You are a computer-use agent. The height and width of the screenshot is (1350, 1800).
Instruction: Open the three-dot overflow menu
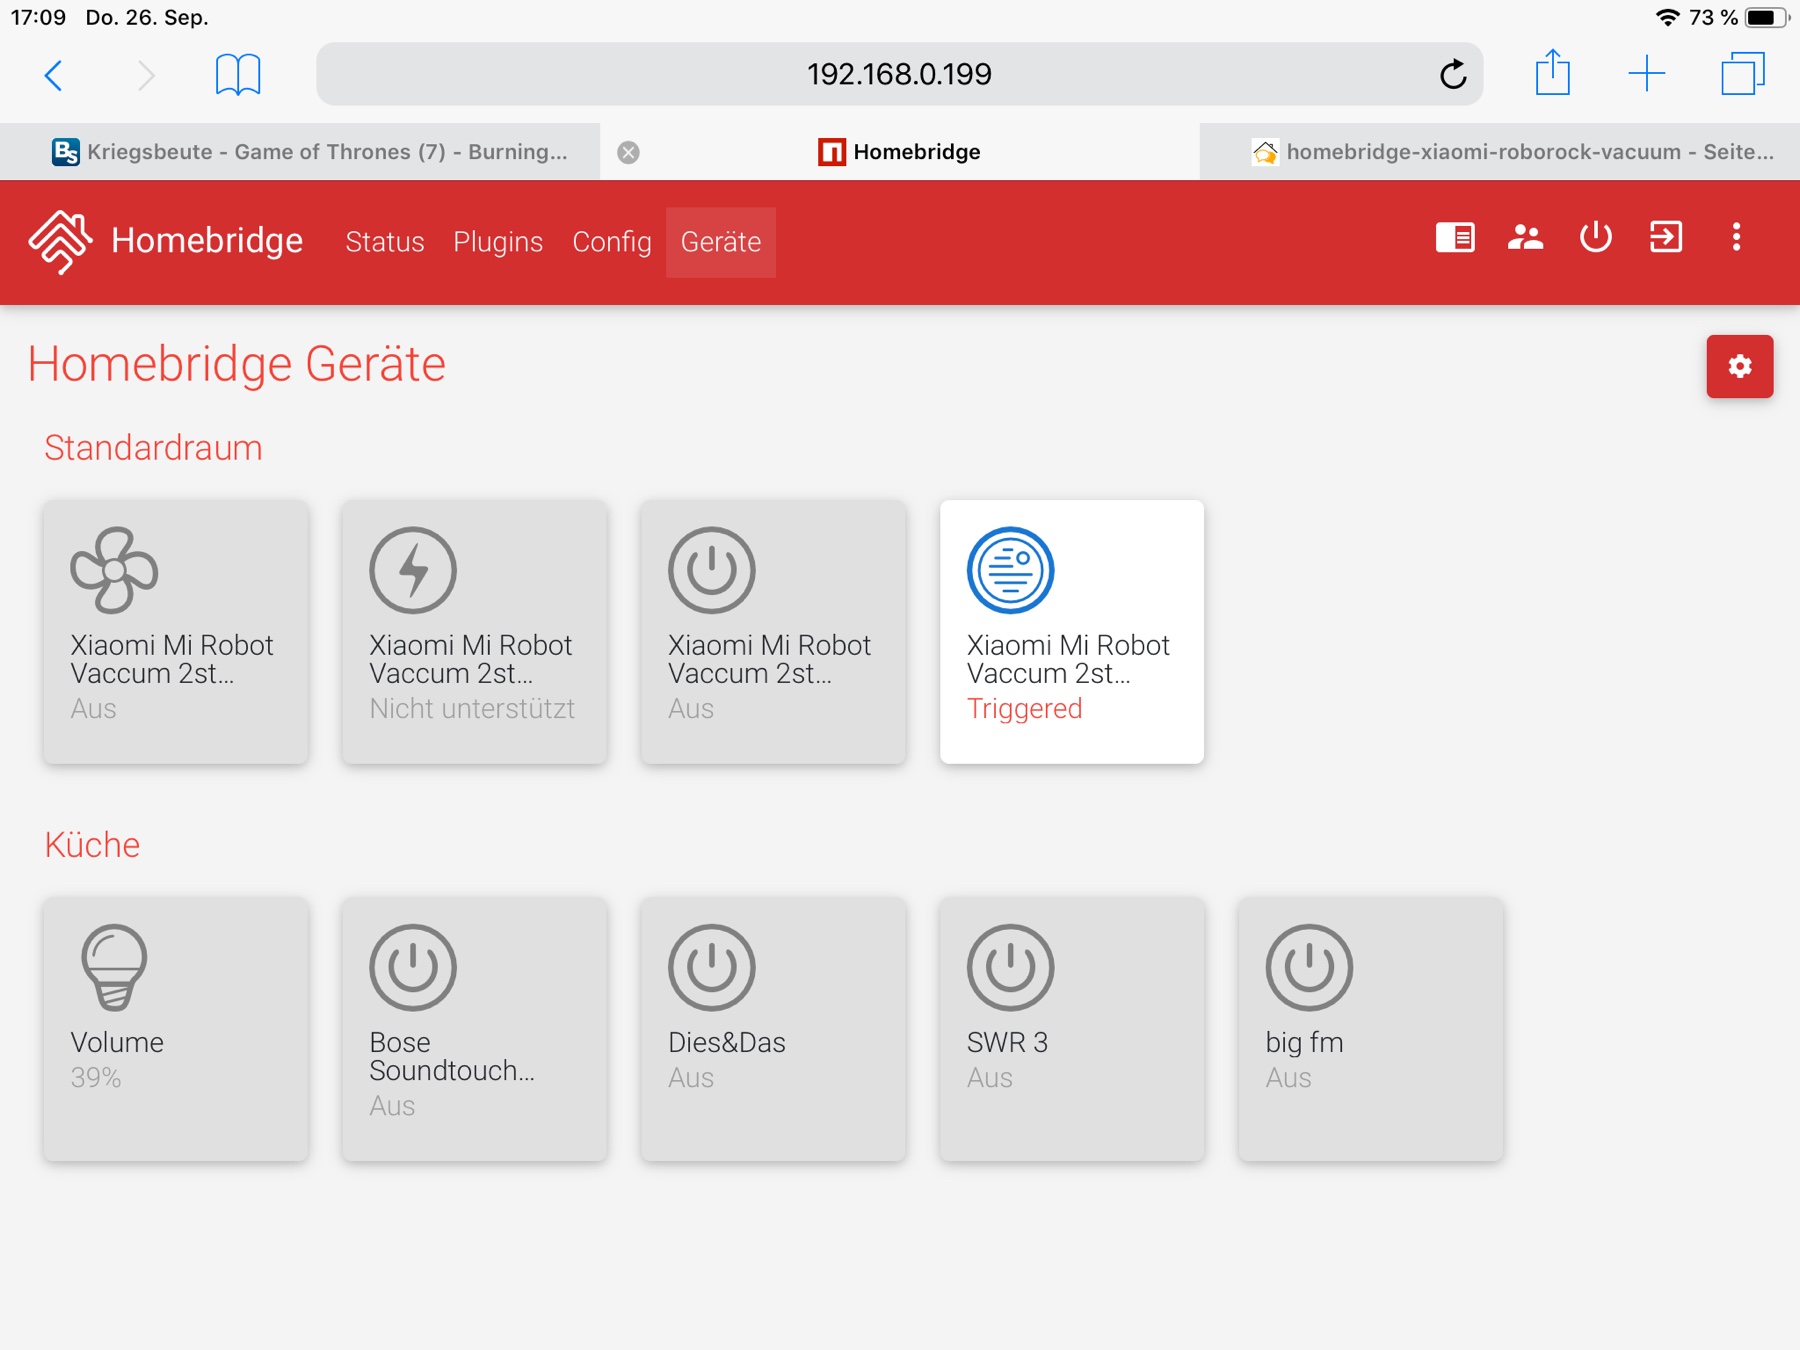pos(1736,238)
